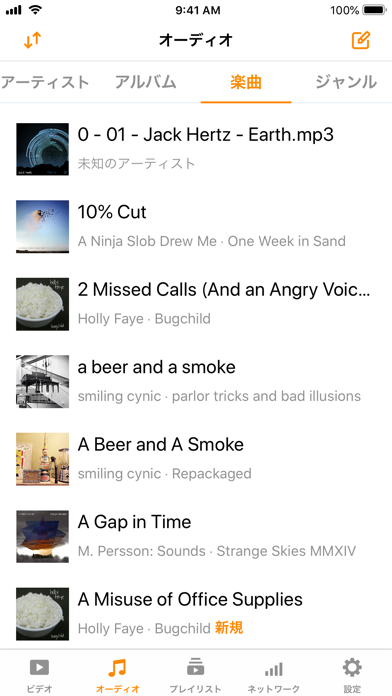Open the プレイリスト icon
The height and width of the screenshot is (696, 392).
[x=195, y=667]
